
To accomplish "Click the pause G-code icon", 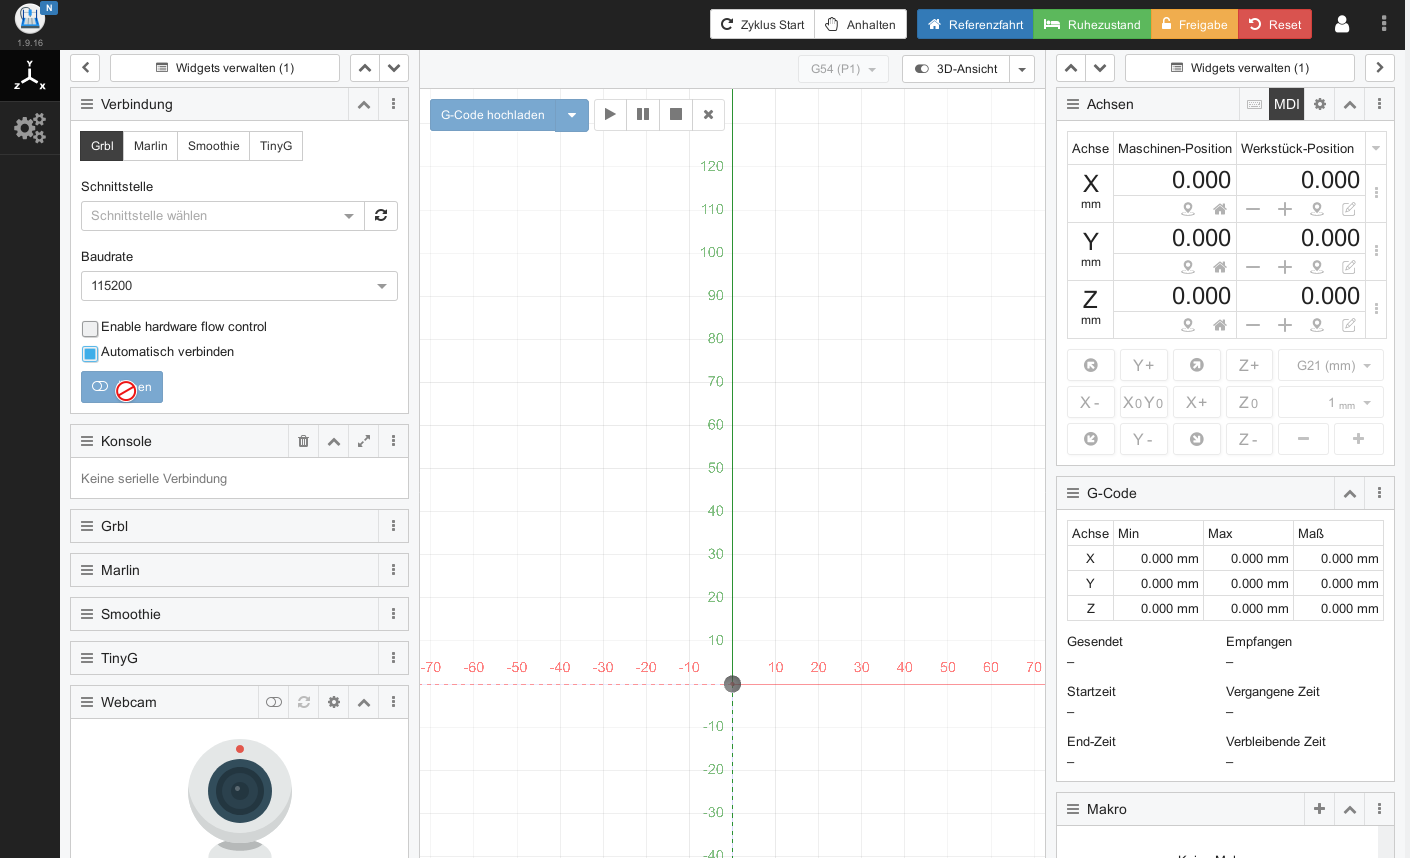I will 643,114.
